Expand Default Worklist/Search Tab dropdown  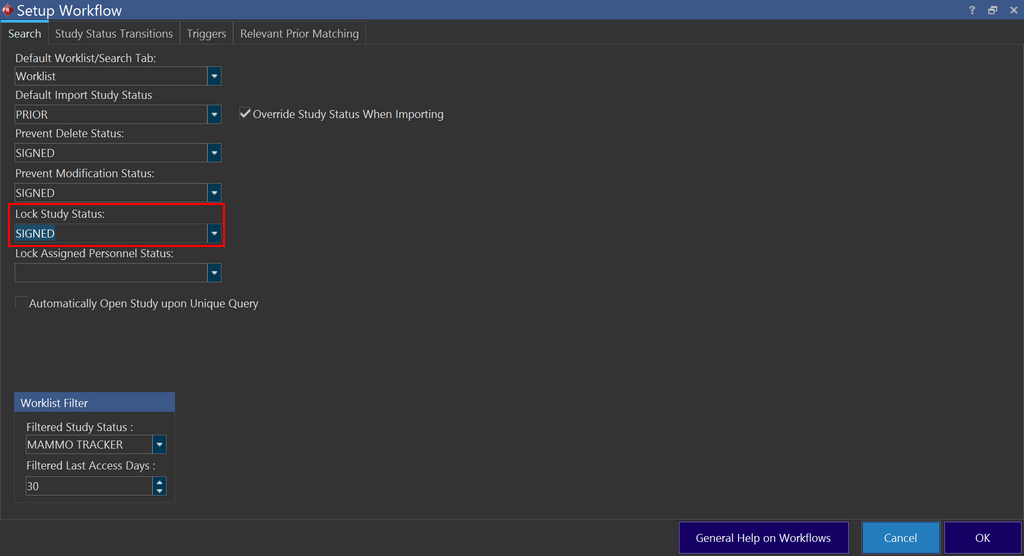tap(214, 76)
